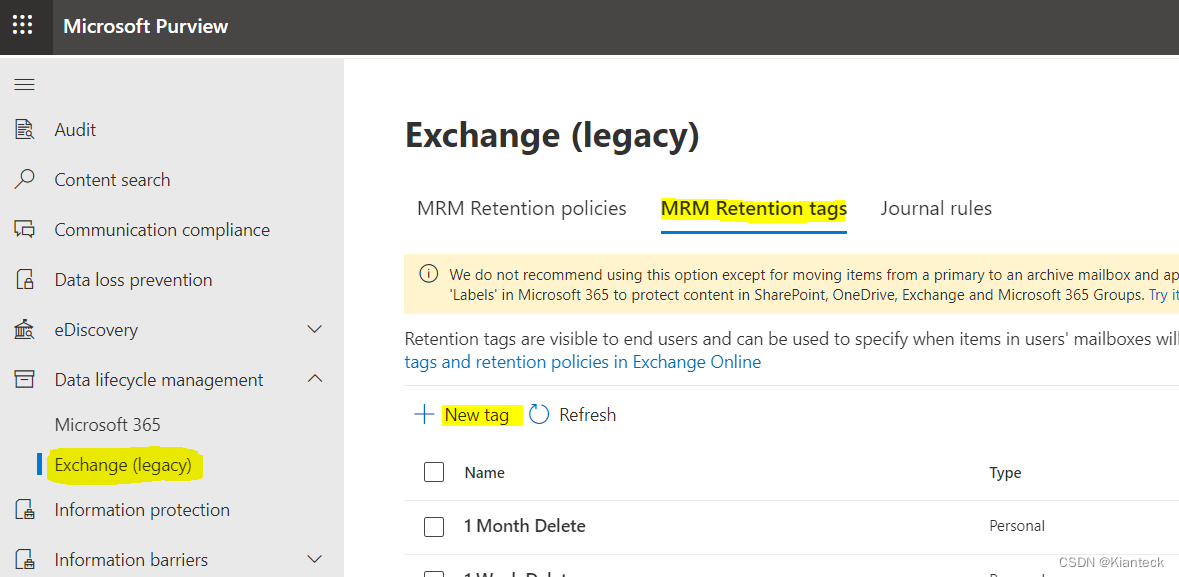Viewport: 1179px width, 577px height.
Task: Open the Journal rules tab
Action: click(x=936, y=208)
